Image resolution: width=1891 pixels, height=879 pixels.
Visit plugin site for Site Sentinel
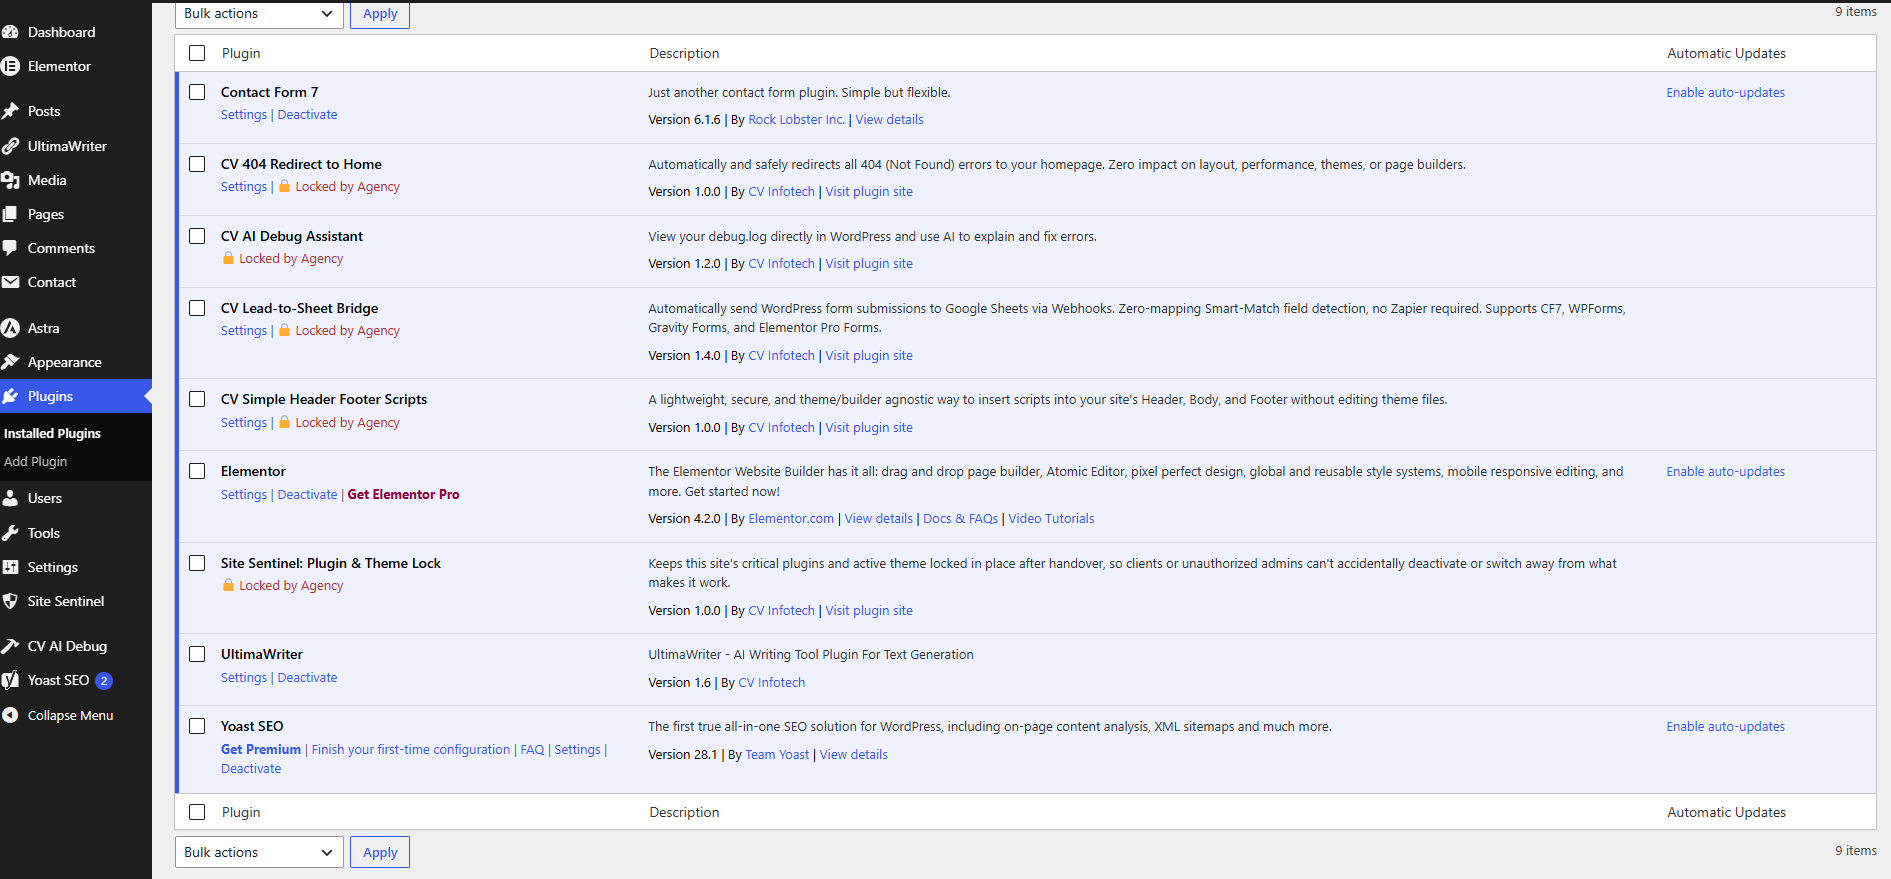click(x=869, y=611)
